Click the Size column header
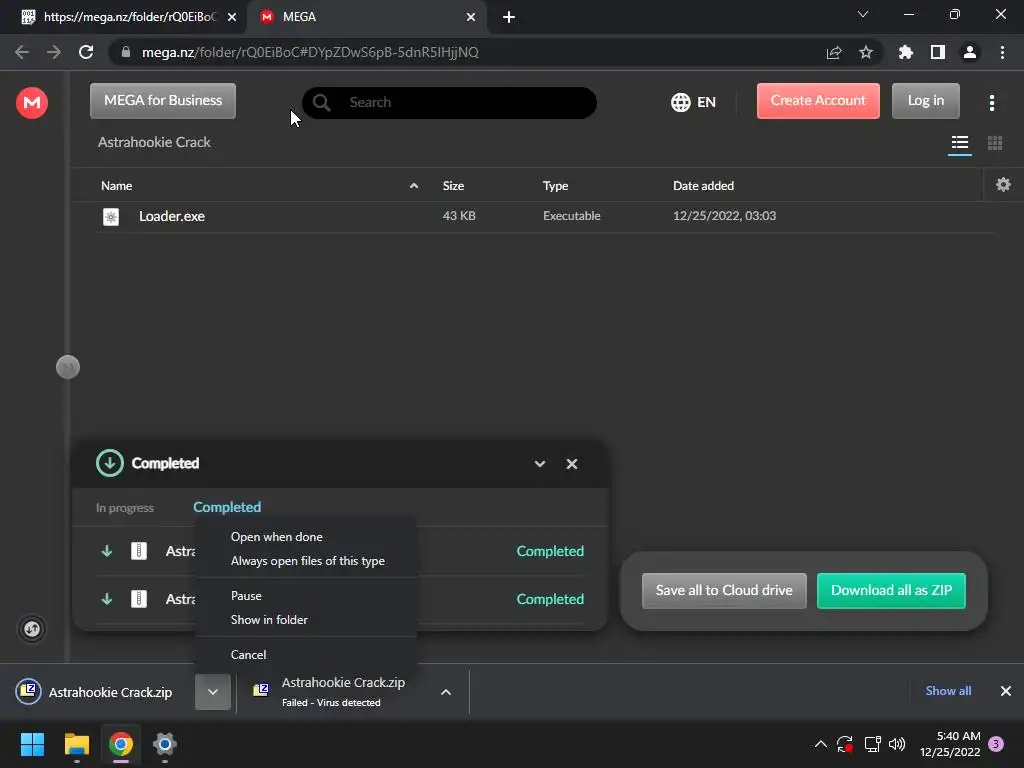 point(453,185)
